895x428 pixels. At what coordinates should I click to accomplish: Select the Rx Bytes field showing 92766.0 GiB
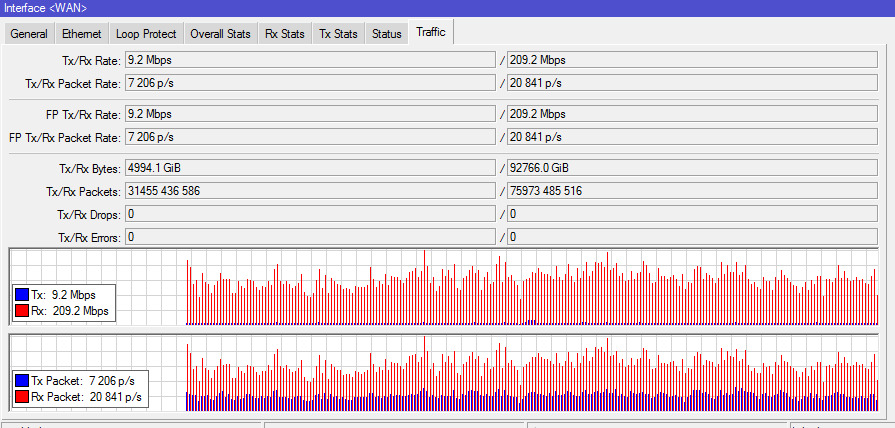(x=699, y=167)
